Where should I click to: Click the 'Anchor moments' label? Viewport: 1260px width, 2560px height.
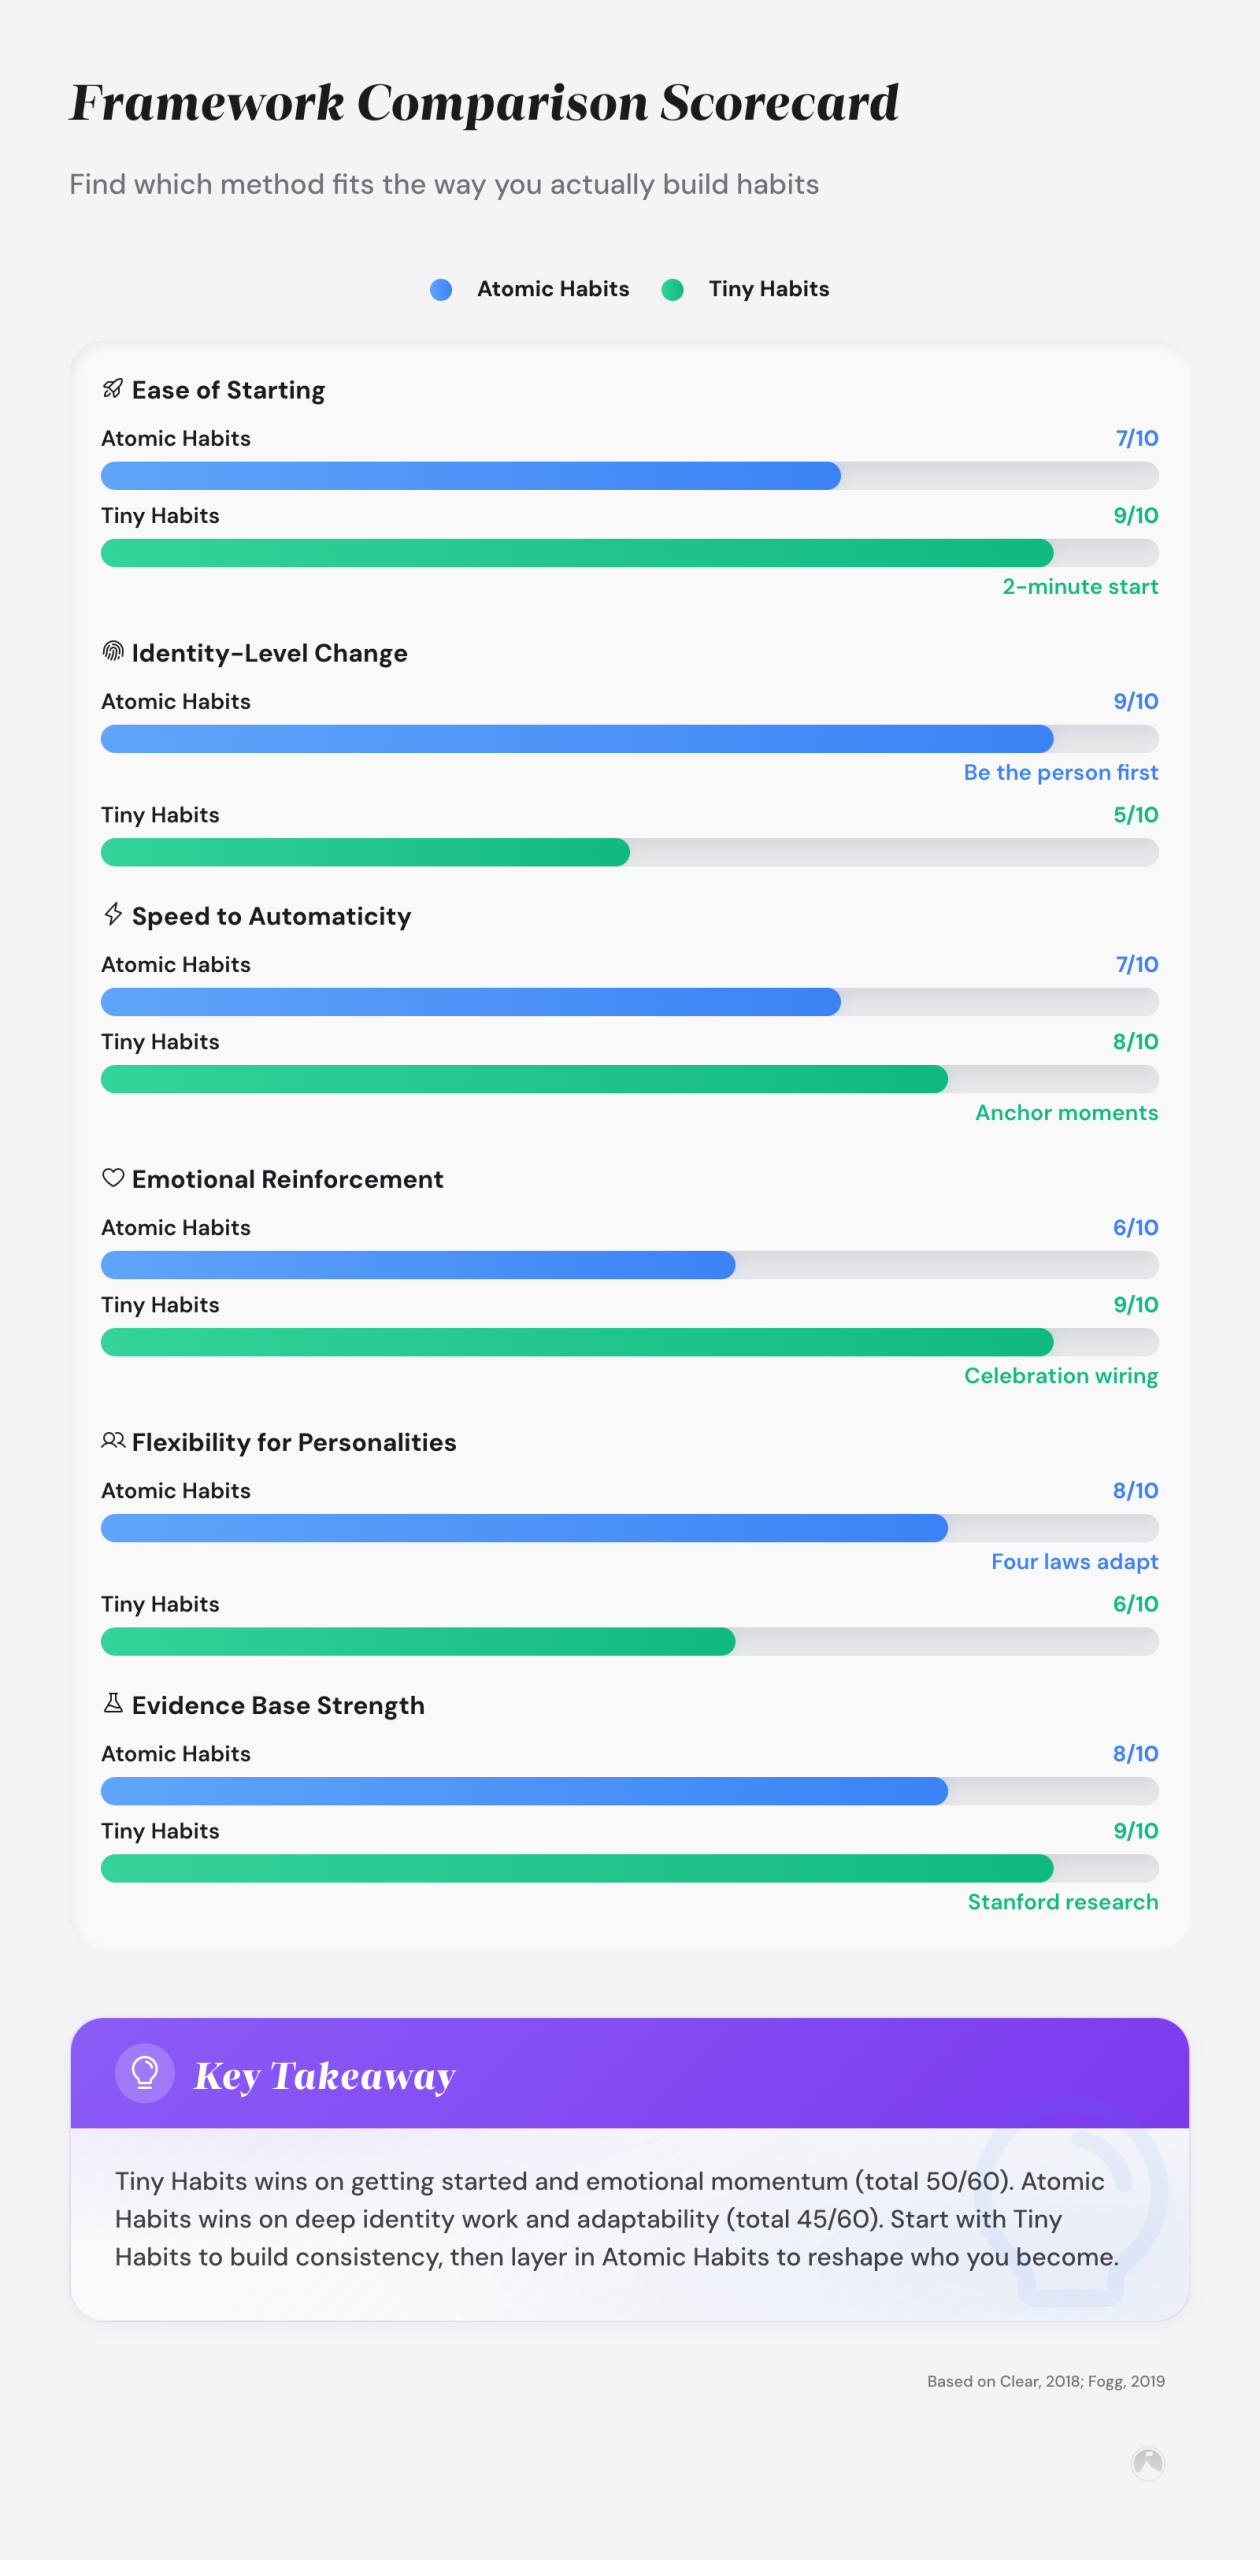coord(1066,1113)
